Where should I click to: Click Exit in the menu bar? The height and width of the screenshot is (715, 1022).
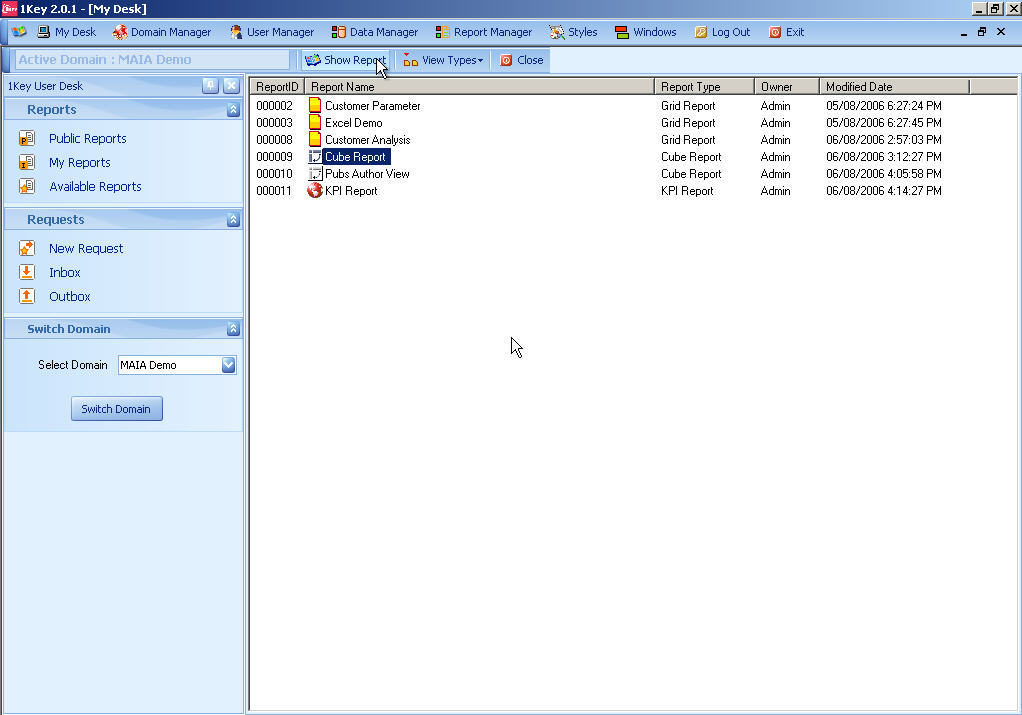click(787, 32)
